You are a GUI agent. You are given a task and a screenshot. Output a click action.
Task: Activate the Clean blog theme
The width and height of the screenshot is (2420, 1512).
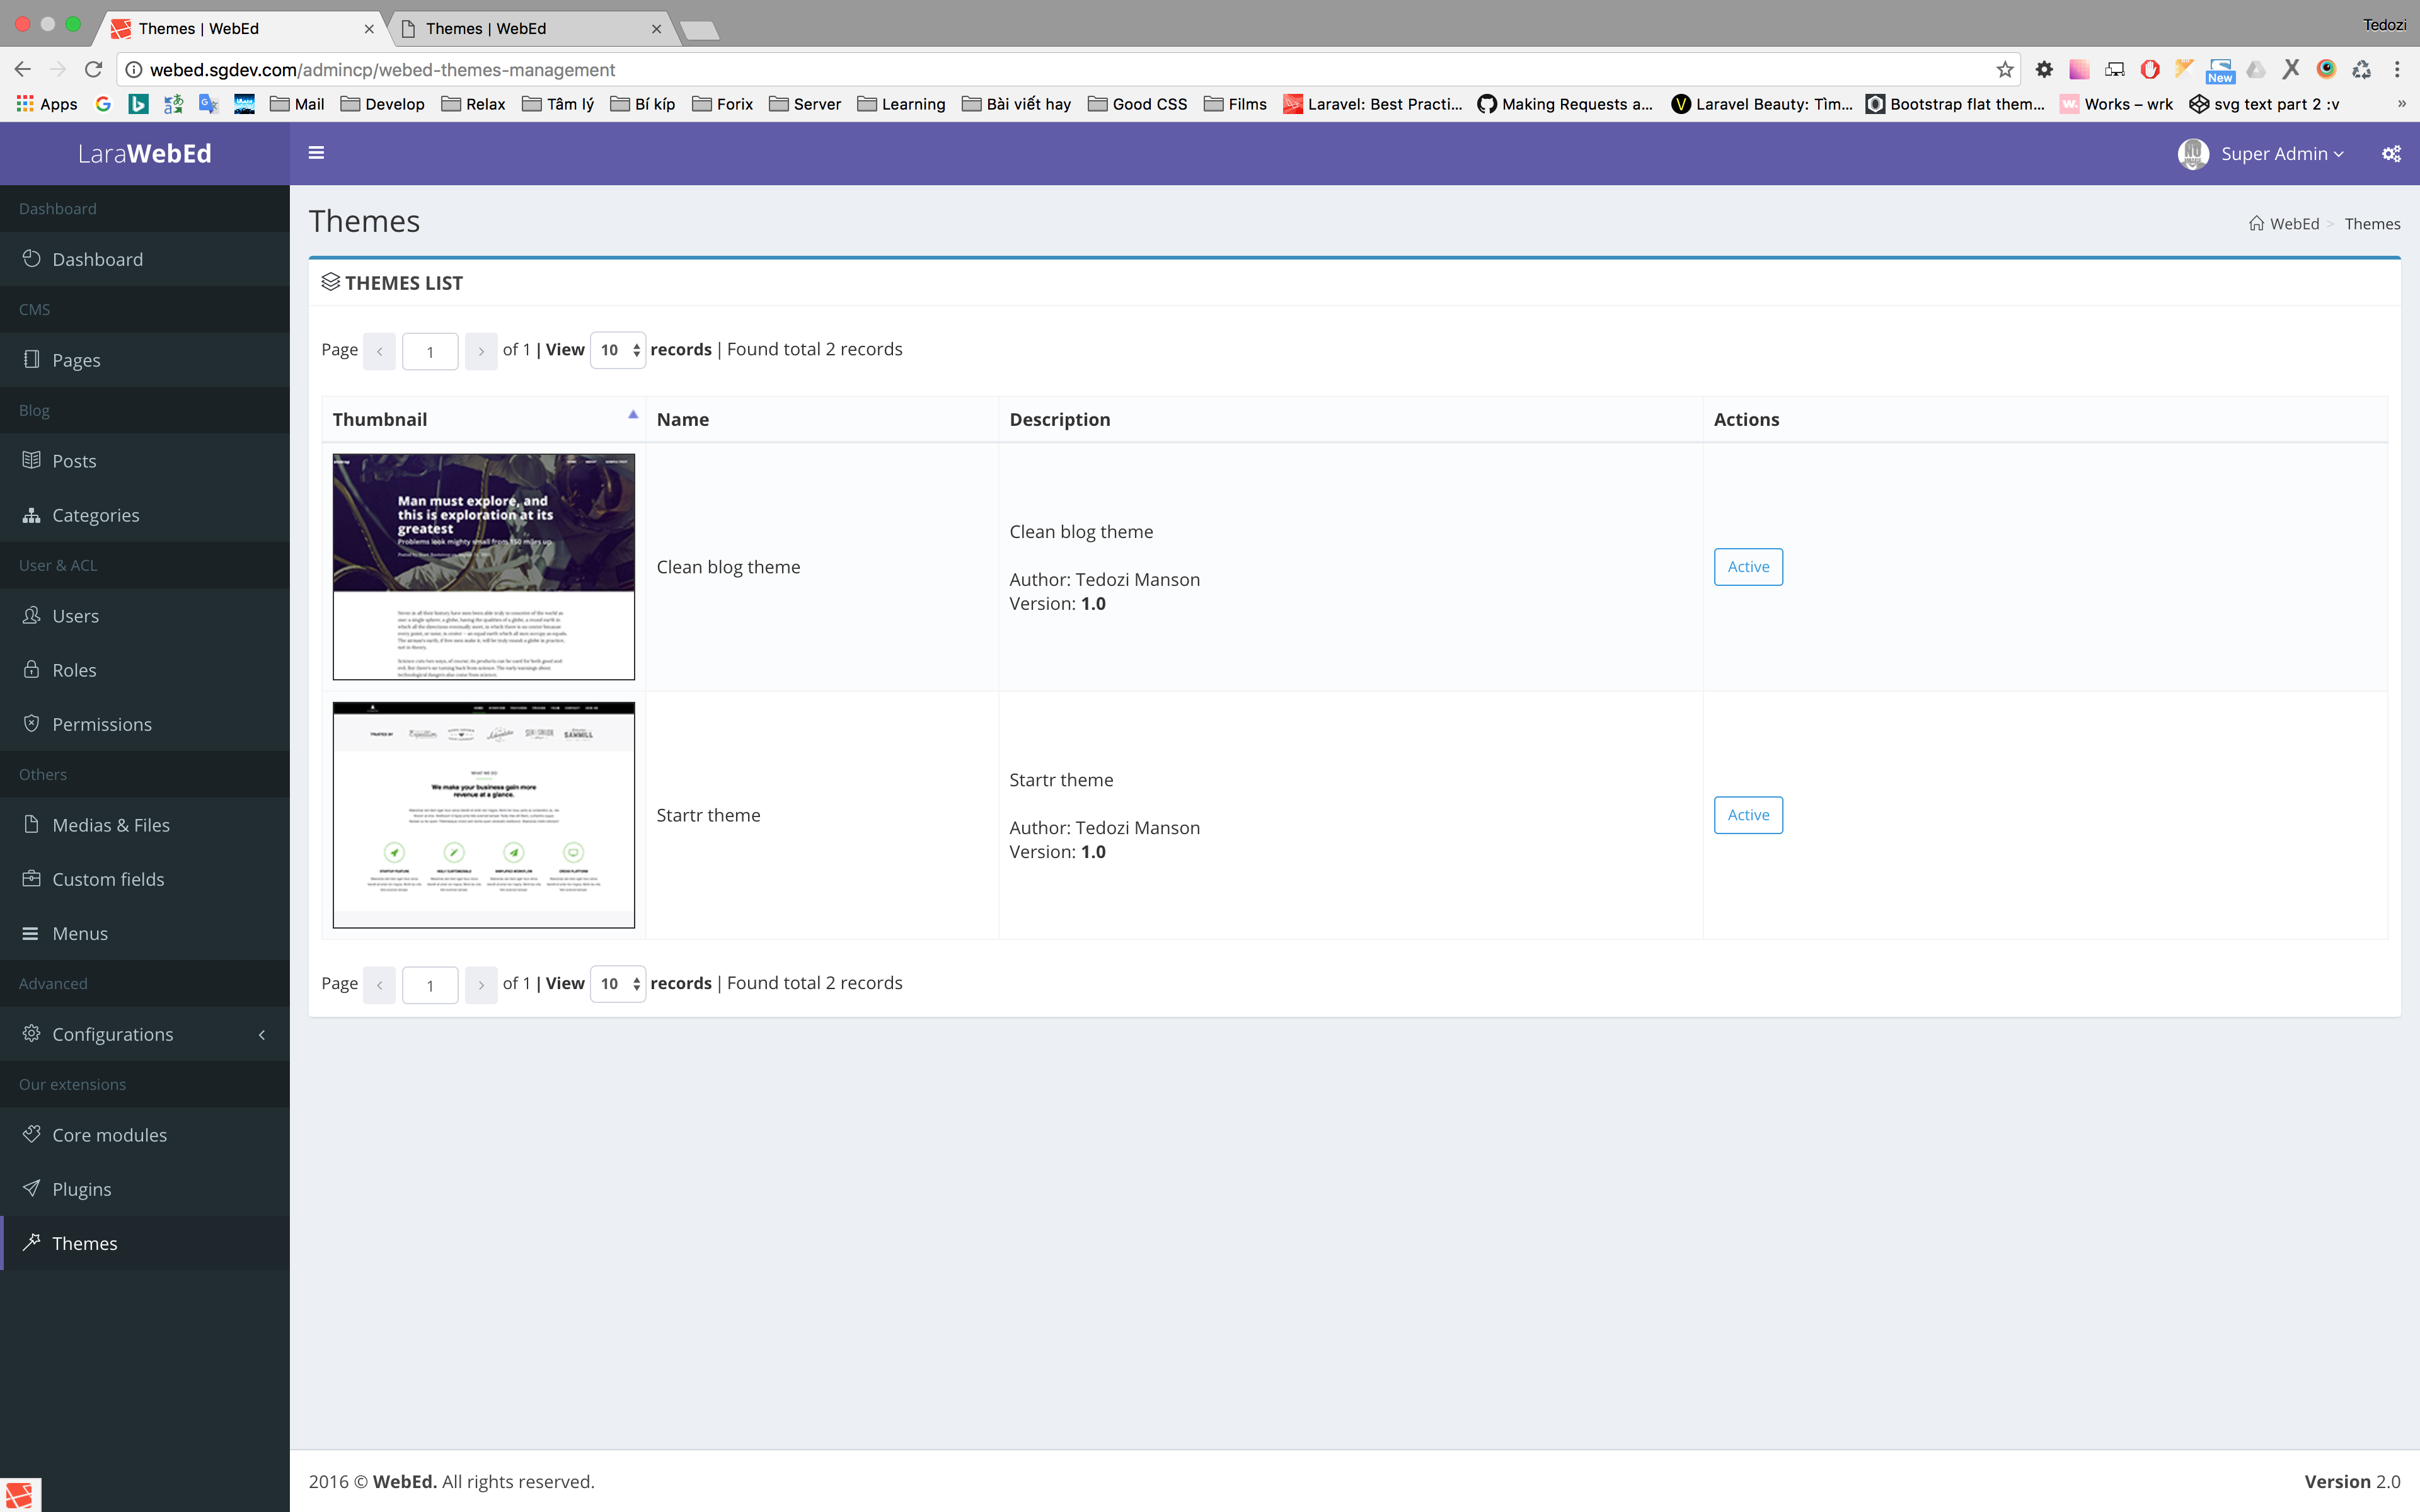coord(1747,567)
